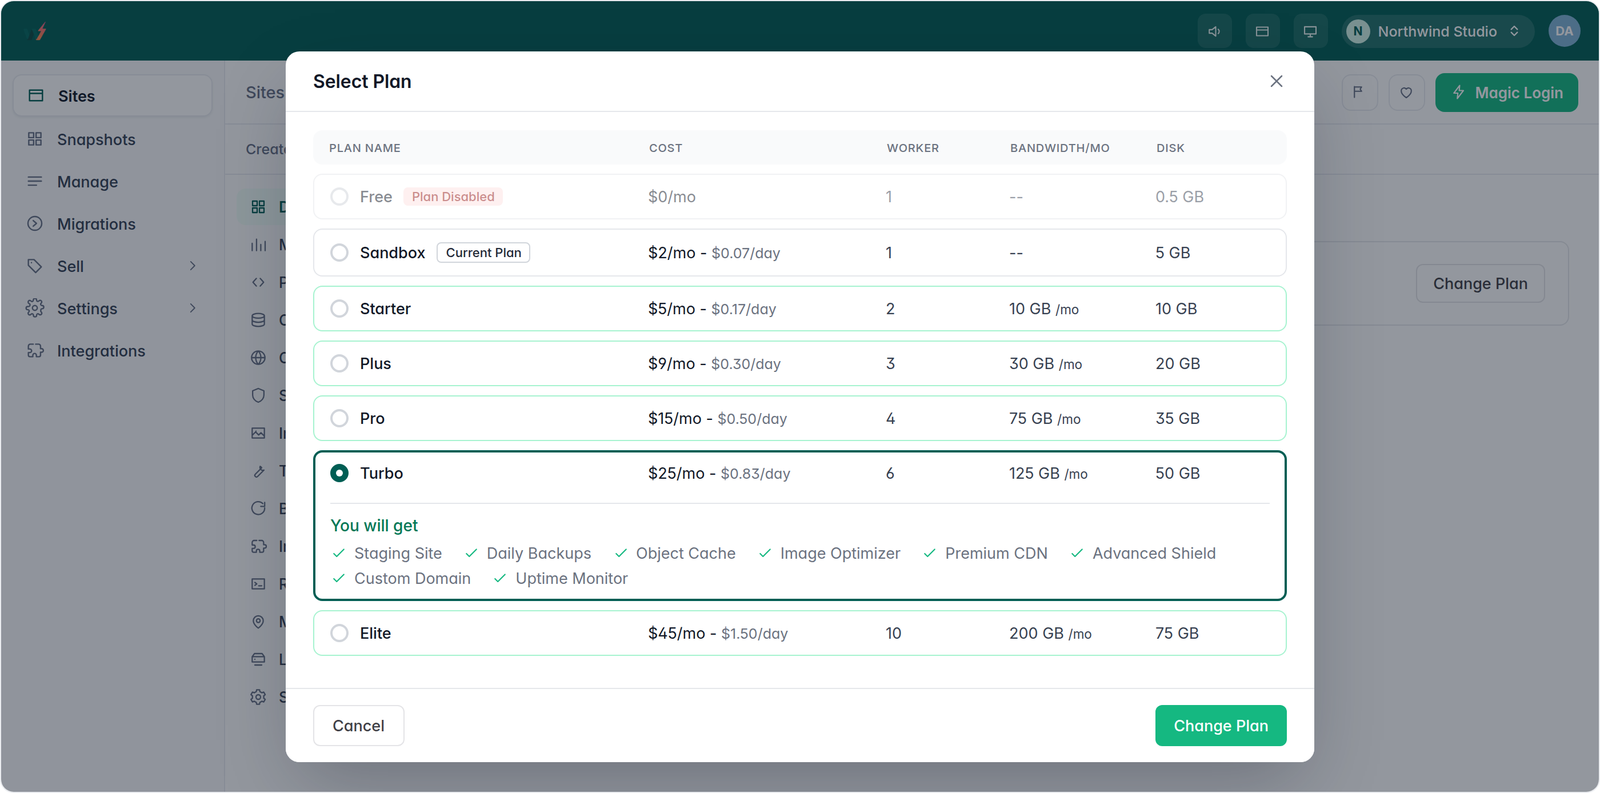Expand the Sell submenu chevron
The height and width of the screenshot is (793, 1600).
click(x=193, y=266)
